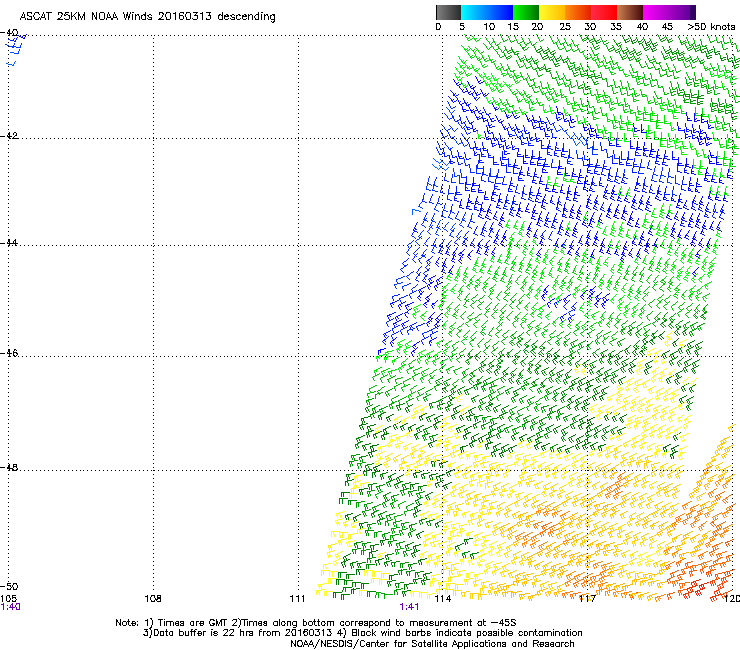Click the blue 10-15 knots legend color

tap(500, 12)
